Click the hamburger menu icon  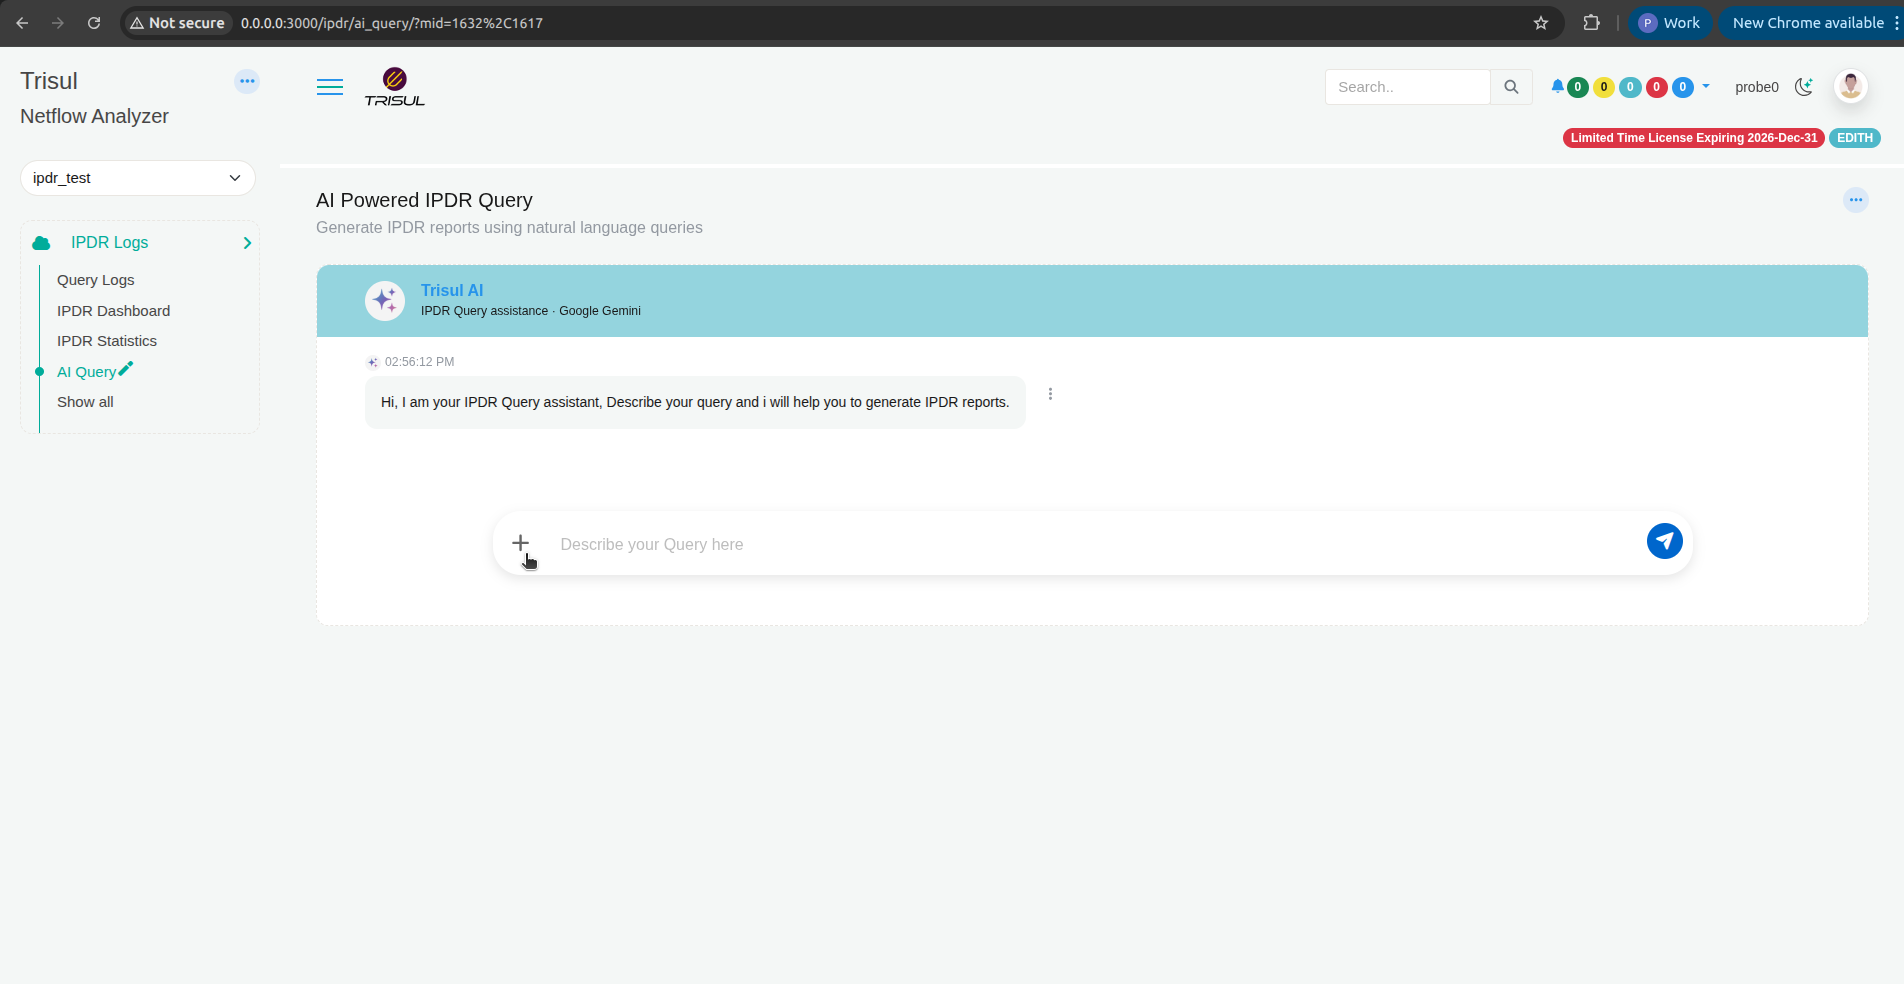(x=330, y=87)
